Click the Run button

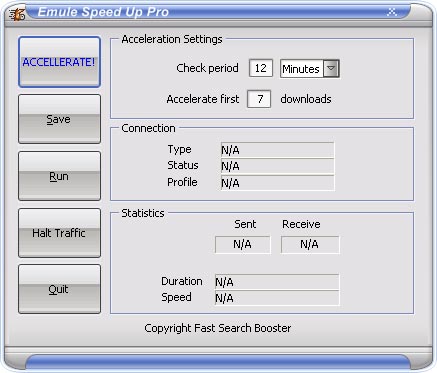pyautogui.click(x=59, y=176)
